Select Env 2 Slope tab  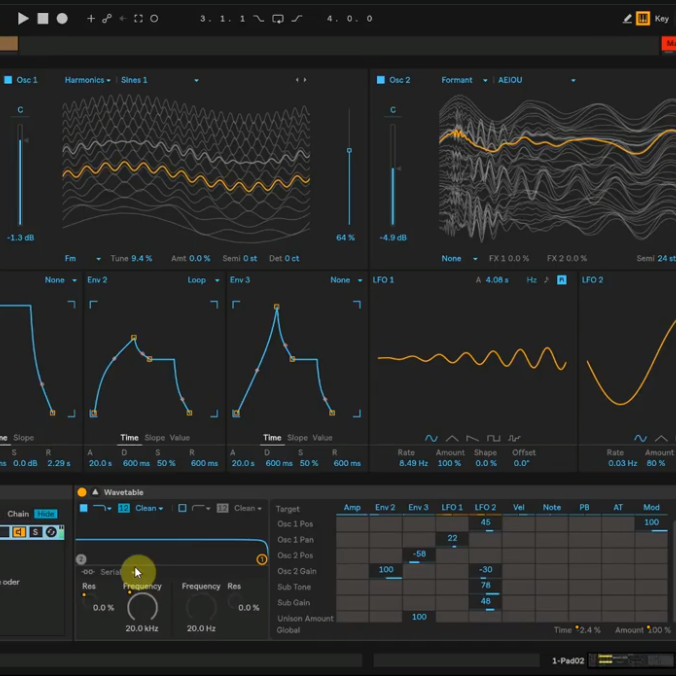coord(155,438)
